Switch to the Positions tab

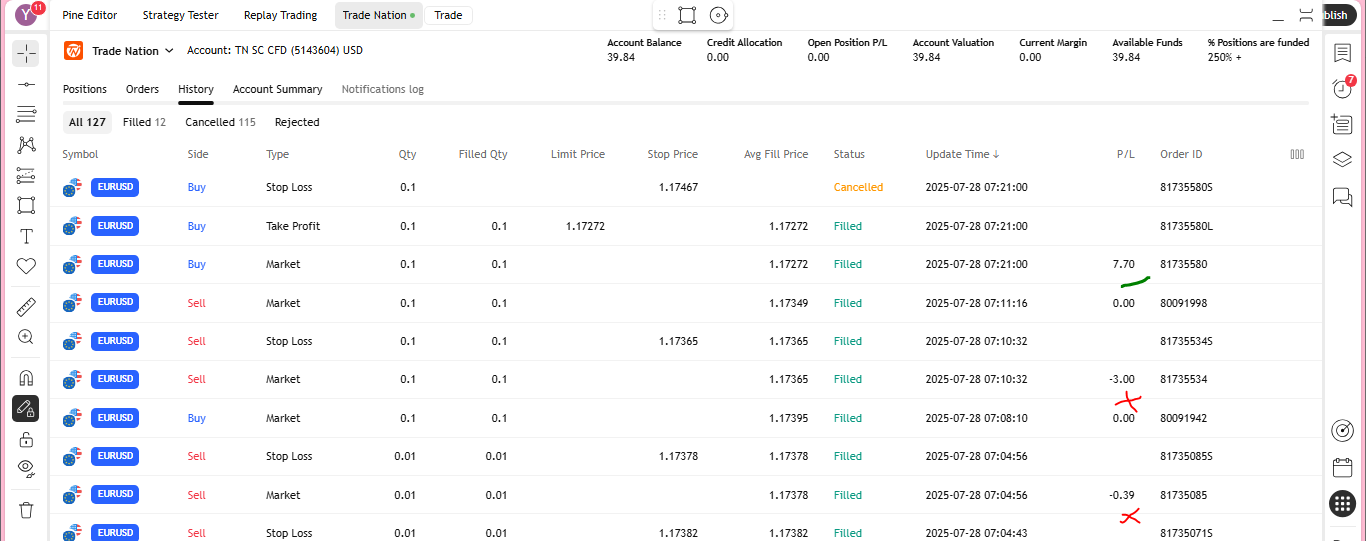coord(85,89)
